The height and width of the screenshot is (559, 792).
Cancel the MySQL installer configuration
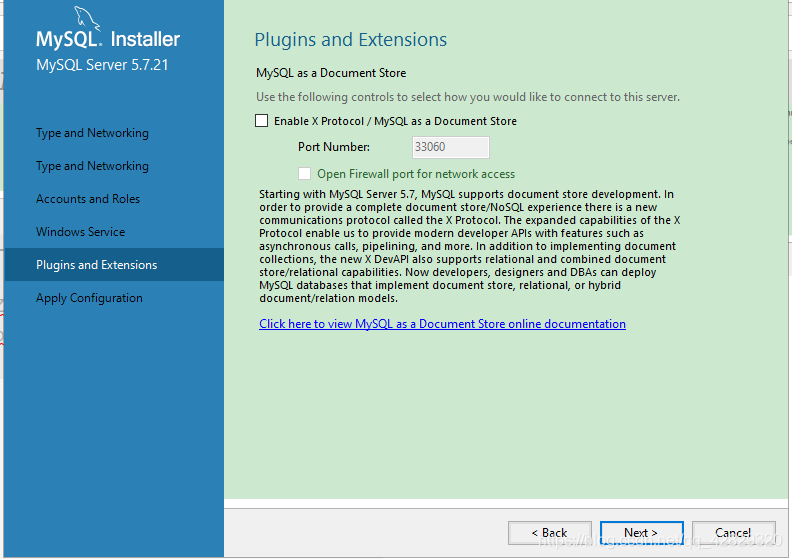[x=733, y=533]
